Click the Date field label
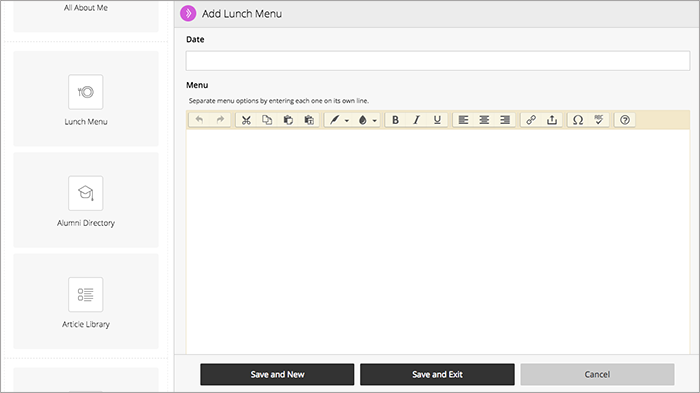The height and width of the screenshot is (393, 700). pos(195,39)
